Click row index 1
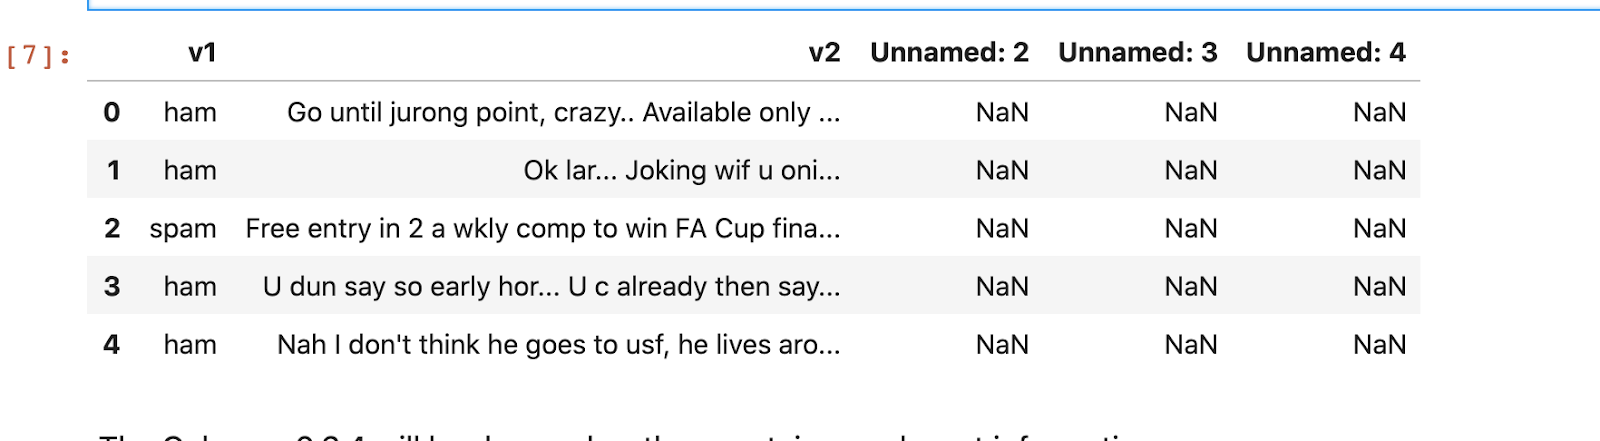The height and width of the screenshot is (441, 1600). click(113, 170)
